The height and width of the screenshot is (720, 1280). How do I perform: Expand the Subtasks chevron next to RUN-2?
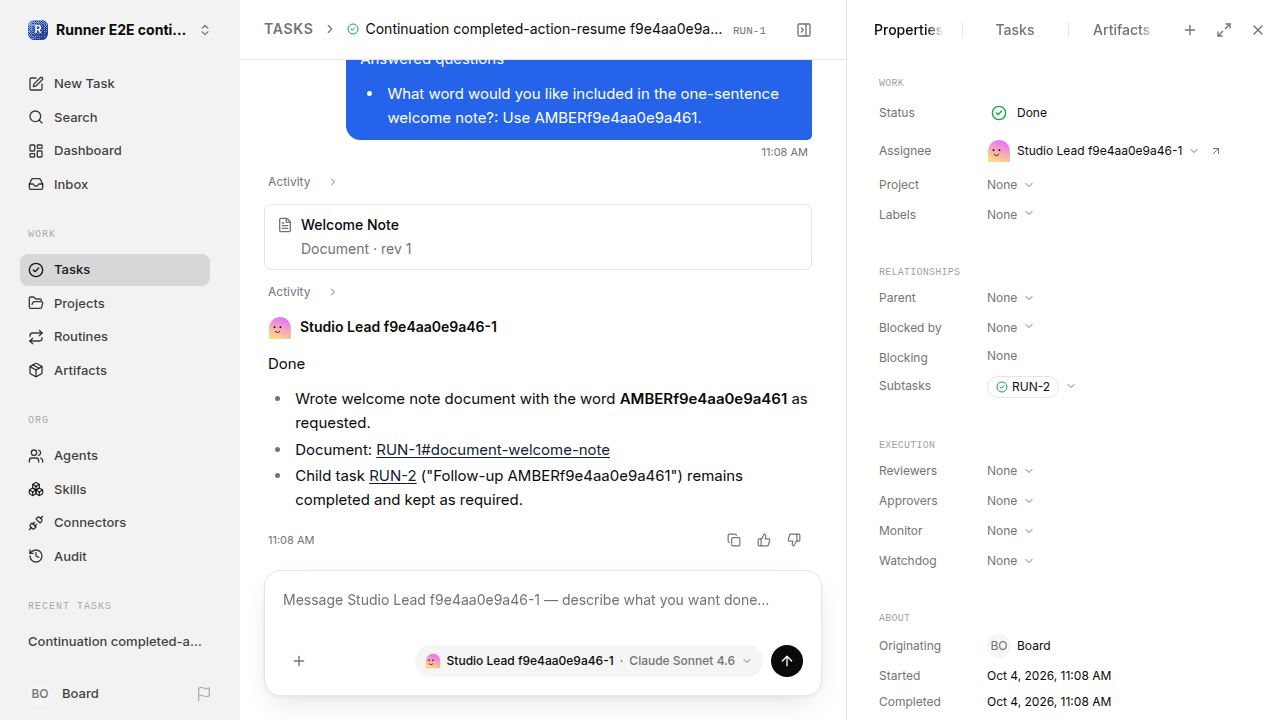tap(1071, 387)
